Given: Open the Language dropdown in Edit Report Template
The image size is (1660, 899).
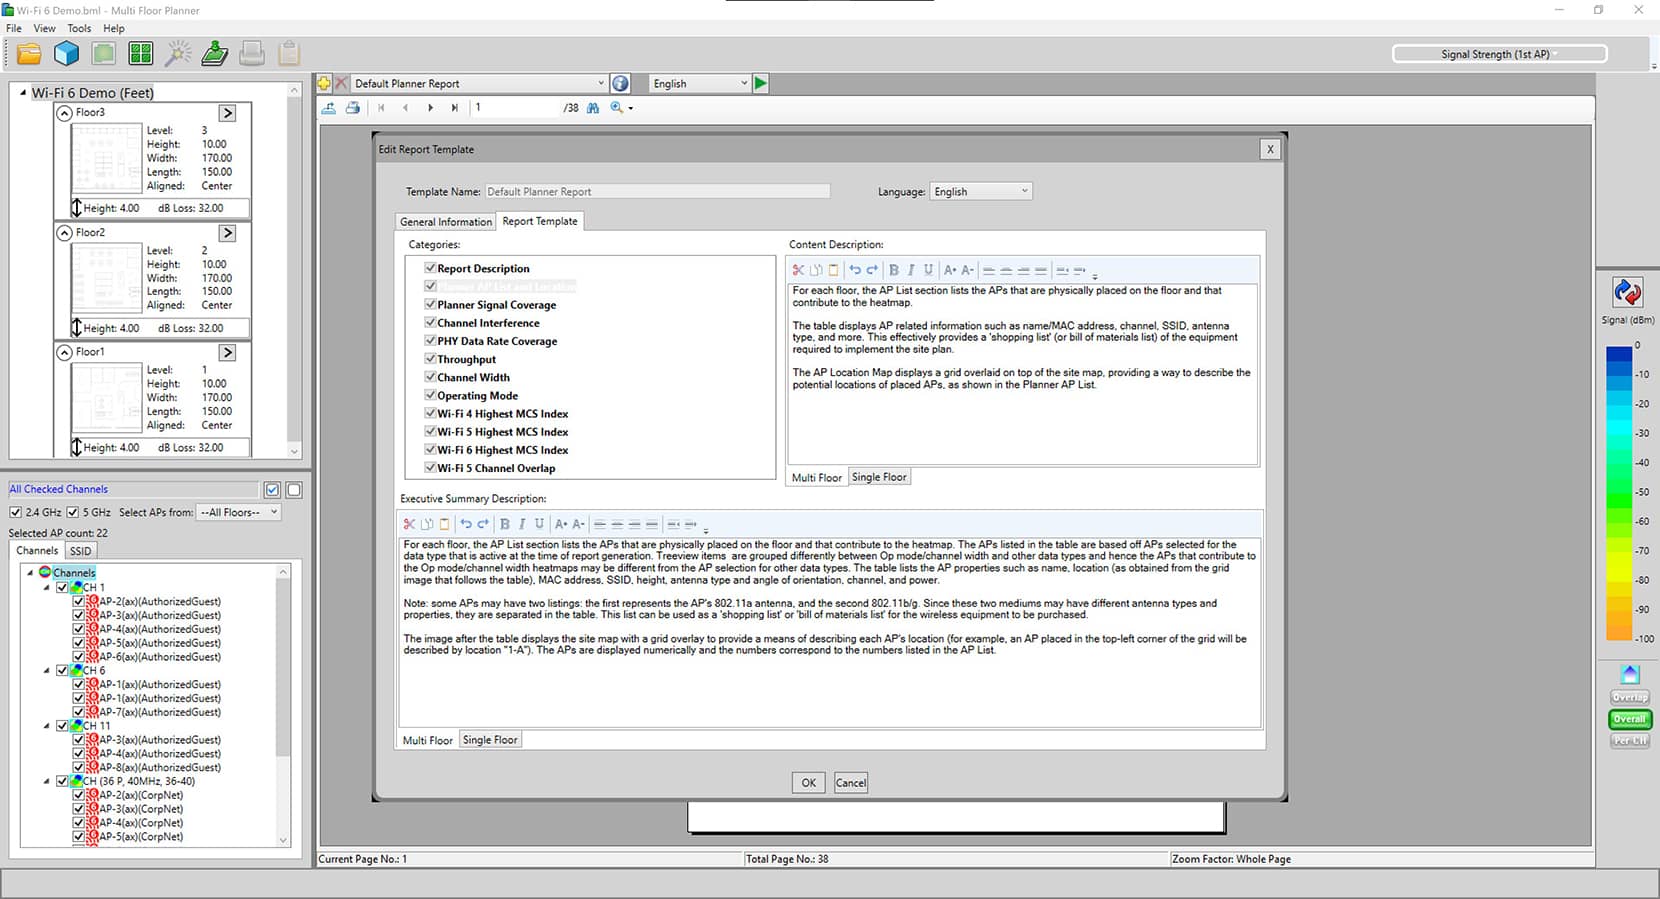Looking at the screenshot, I should (981, 191).
